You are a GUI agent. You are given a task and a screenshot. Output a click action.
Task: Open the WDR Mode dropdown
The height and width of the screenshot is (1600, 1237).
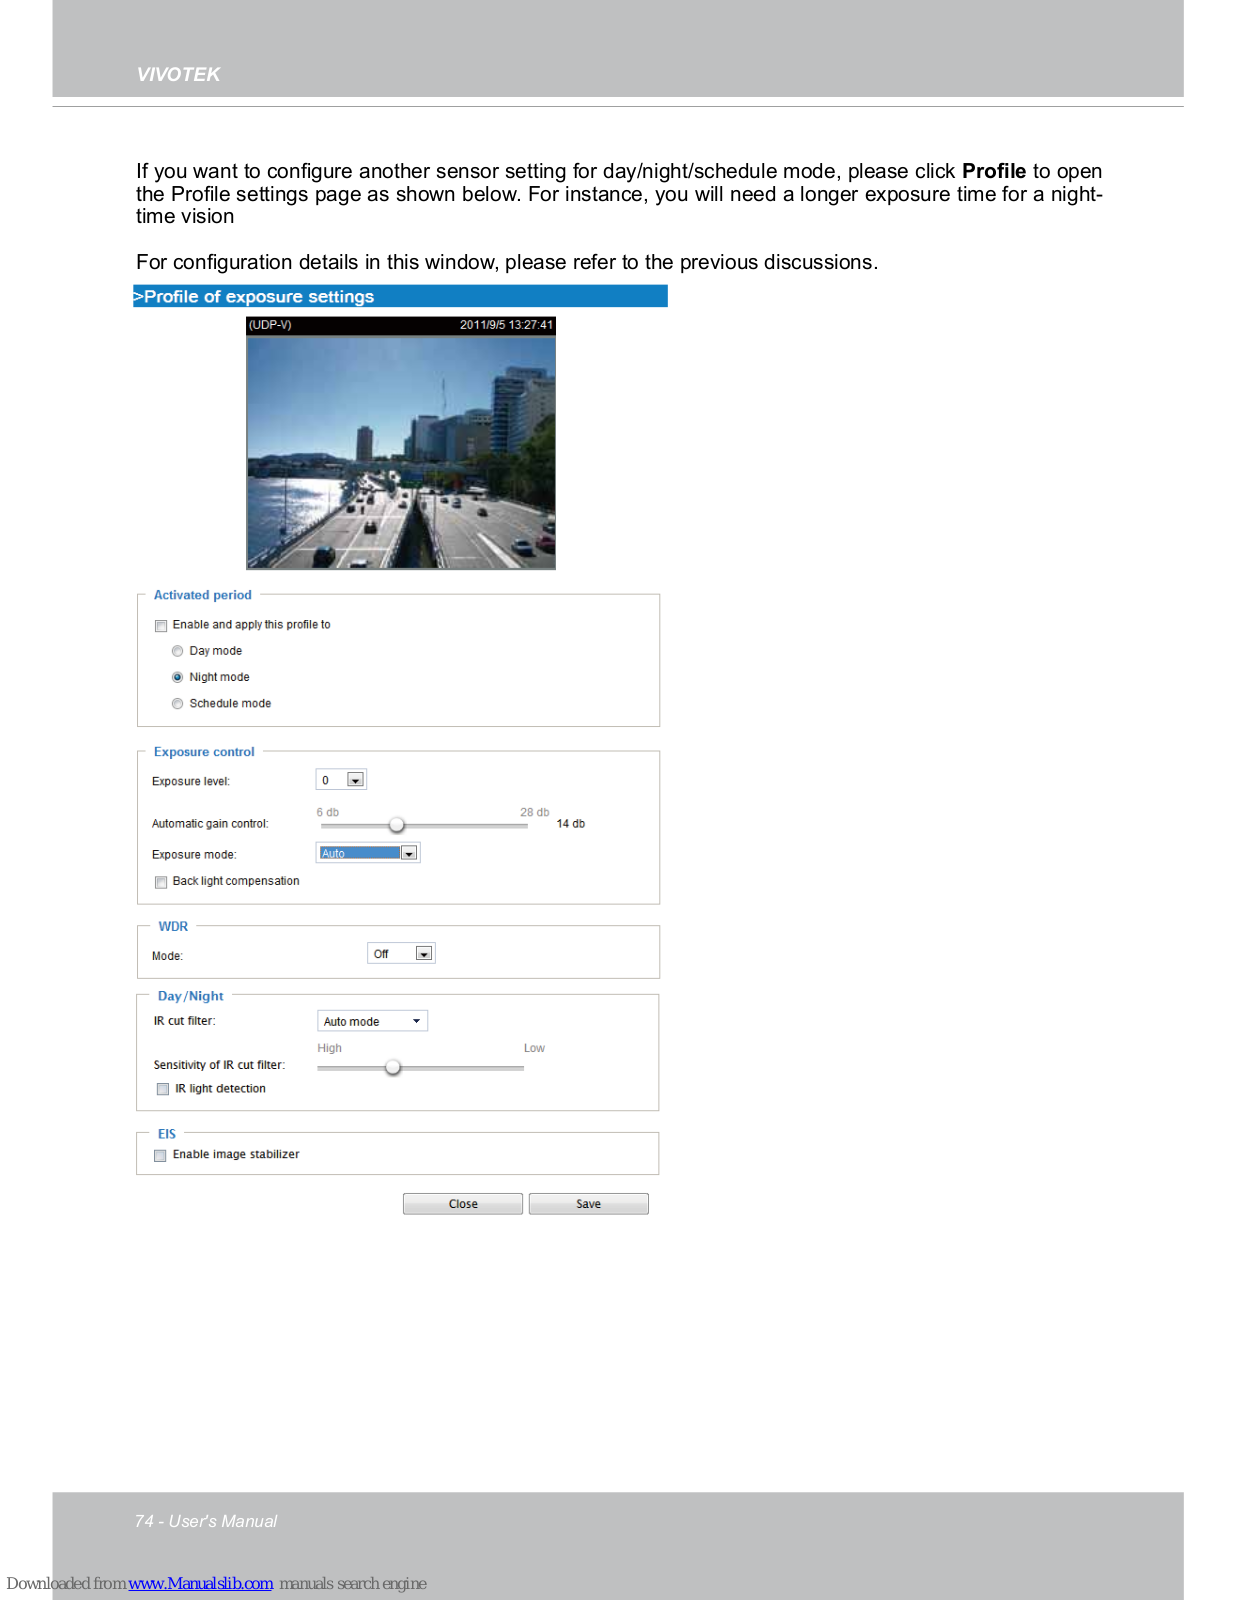coord(423,954)
